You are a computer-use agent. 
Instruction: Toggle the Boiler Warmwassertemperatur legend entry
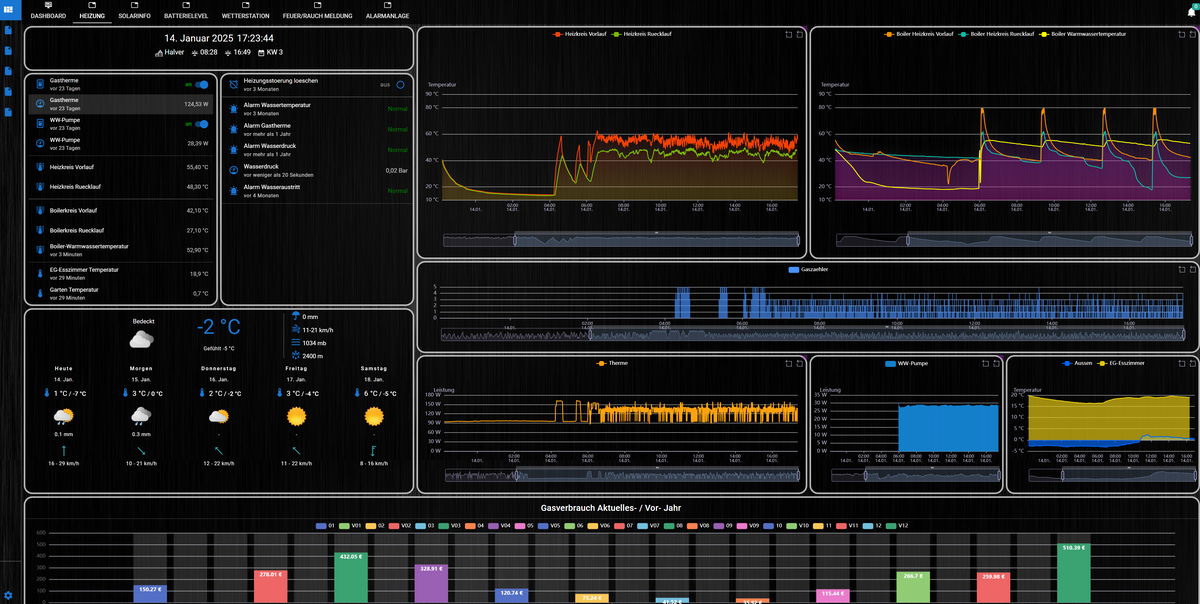[x=1084, y=34]
